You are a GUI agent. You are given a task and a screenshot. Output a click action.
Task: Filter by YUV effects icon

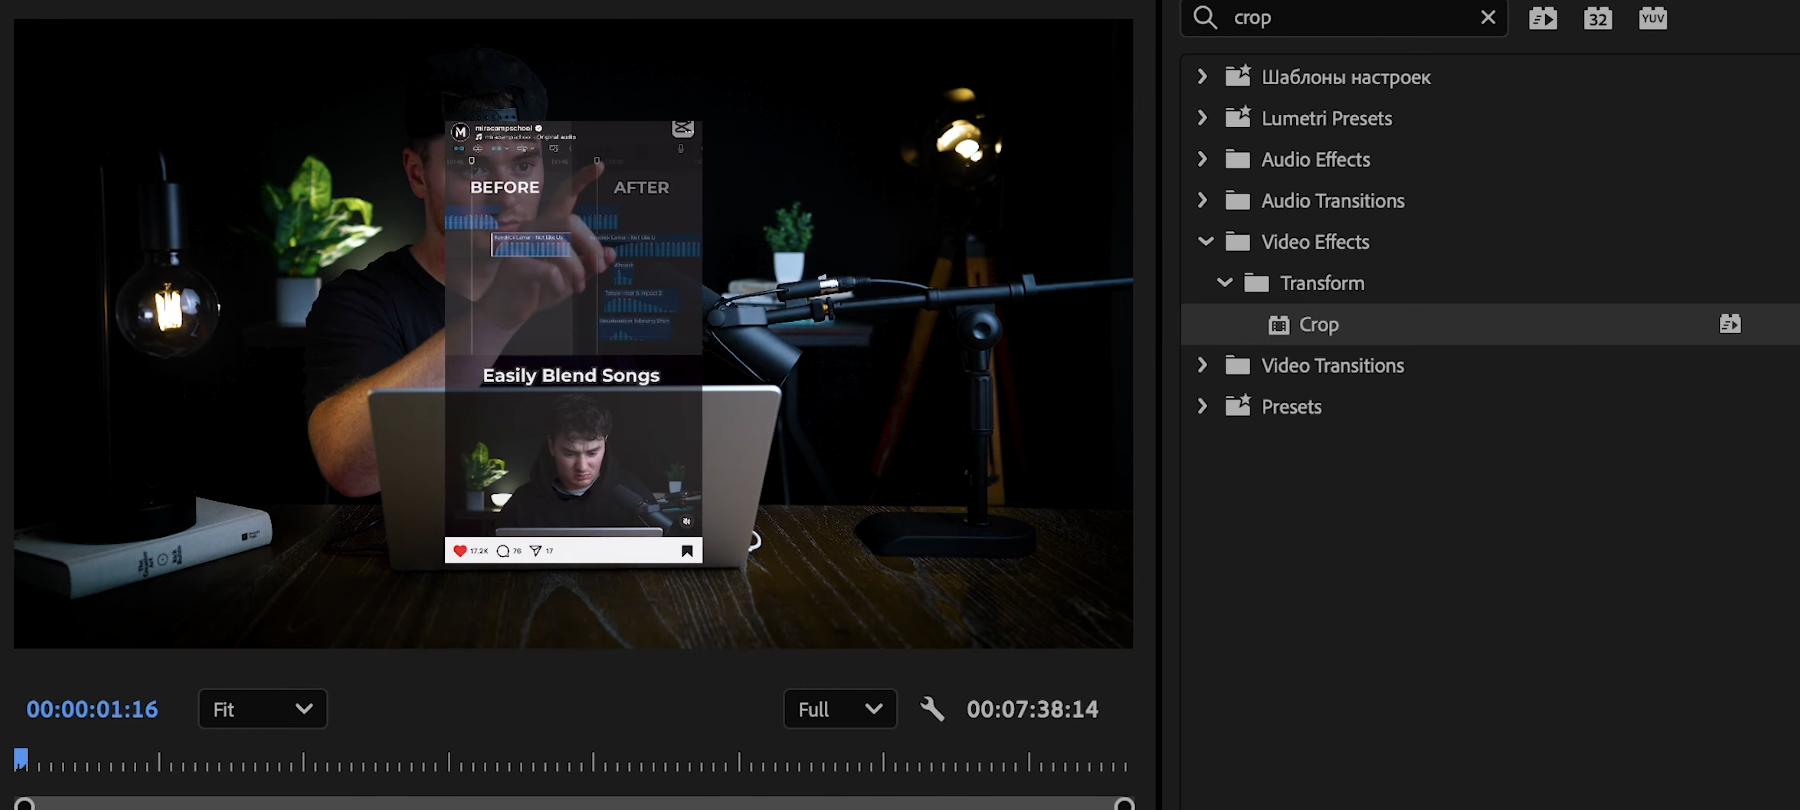click(x=1653, y=18)
